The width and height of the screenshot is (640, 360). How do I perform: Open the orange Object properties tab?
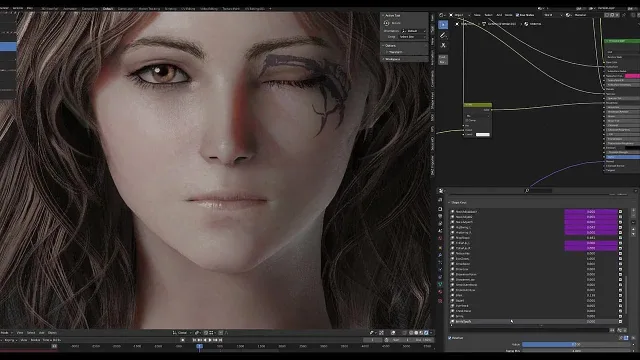tap(440, 247)
